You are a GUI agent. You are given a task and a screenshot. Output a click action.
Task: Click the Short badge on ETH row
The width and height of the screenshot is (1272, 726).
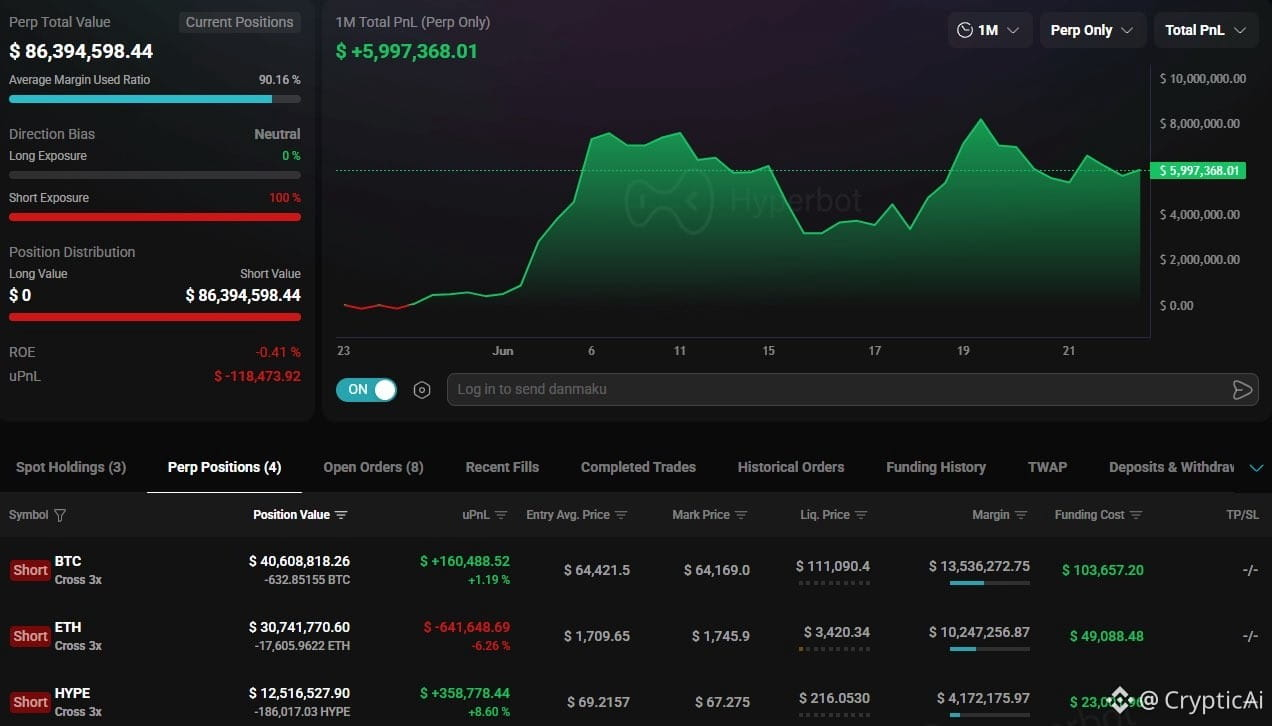[x=30, y=636]
